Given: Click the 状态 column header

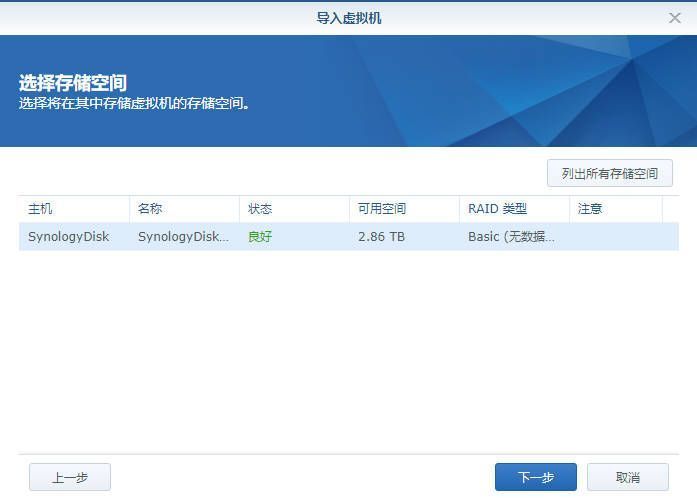Looking at the screenshot, I should [260, 209].
